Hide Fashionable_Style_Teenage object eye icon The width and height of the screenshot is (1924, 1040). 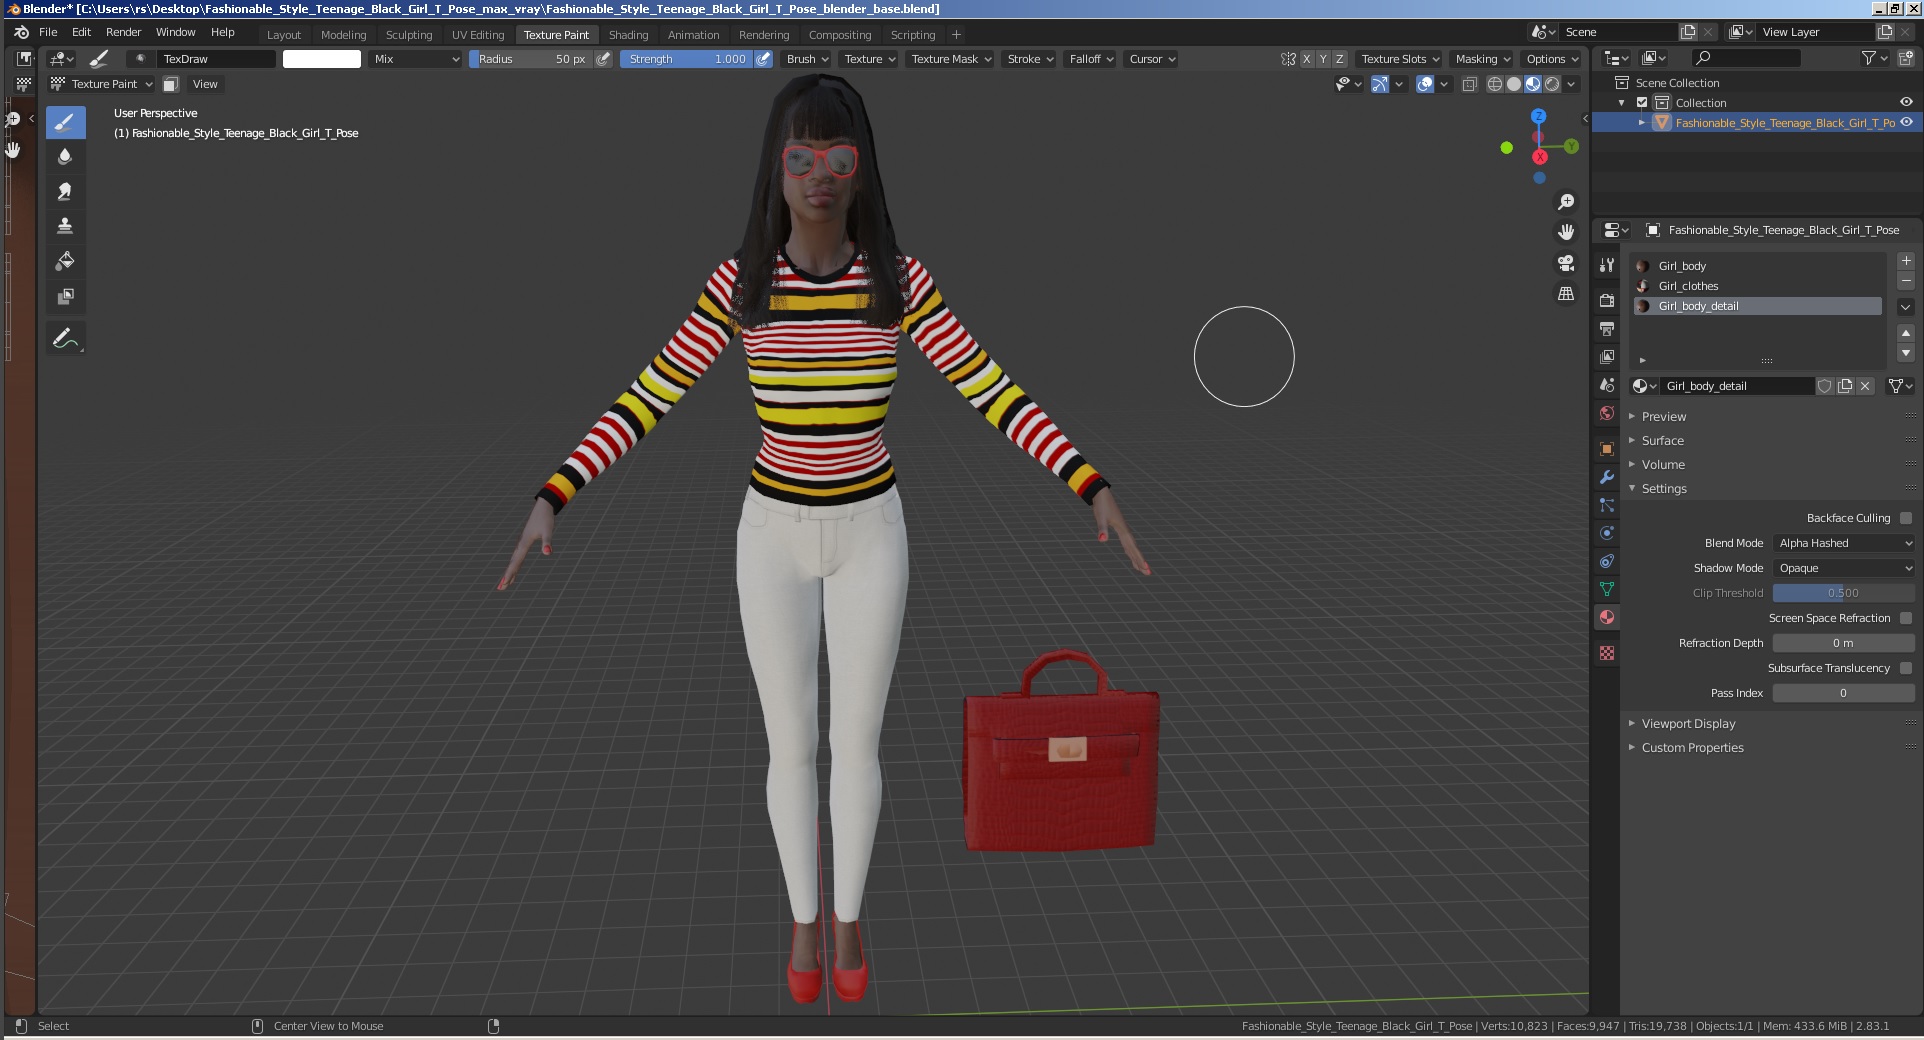point(1906,122)
